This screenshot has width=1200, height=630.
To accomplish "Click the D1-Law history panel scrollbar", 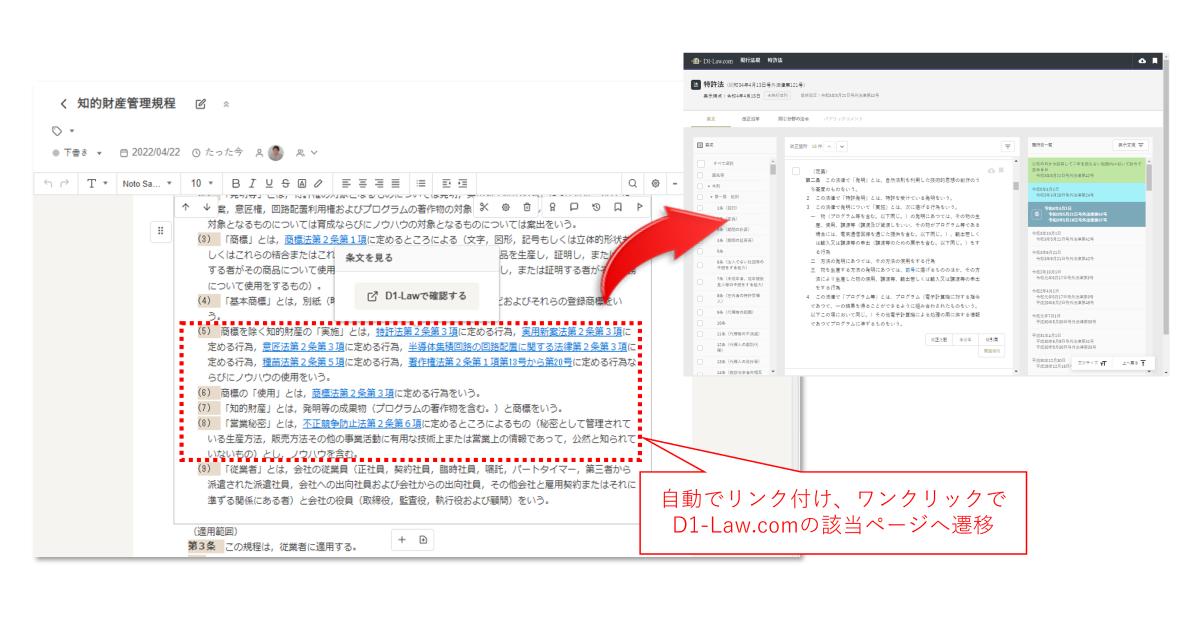I will [1151, 180].
